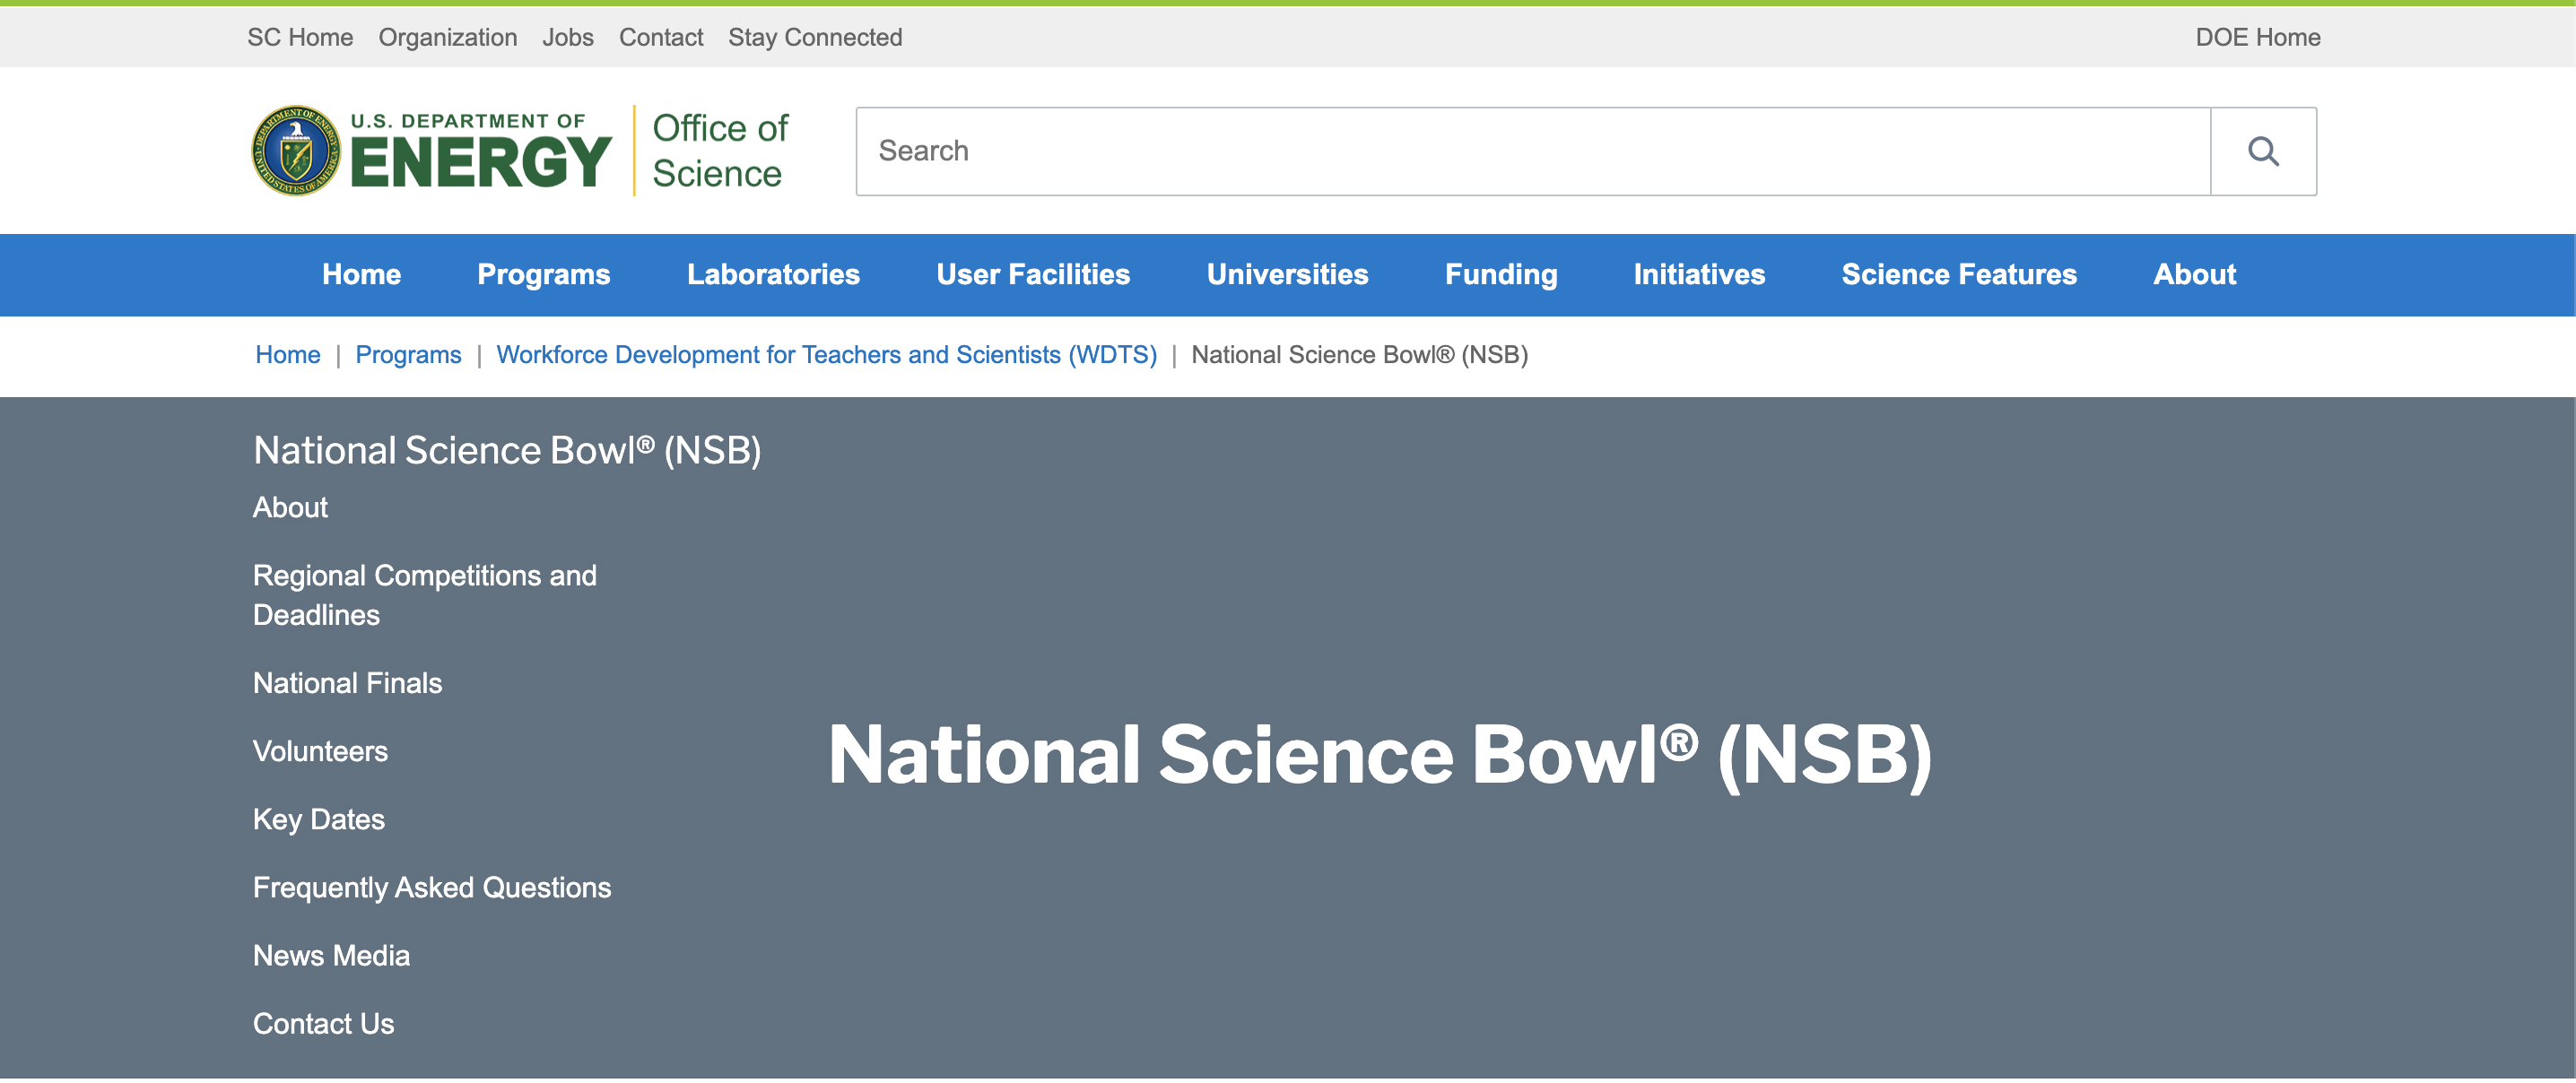The image size is (2576, 1083).
Task: Select User Facilities in the navigation bar
Action: point(1032,274)
